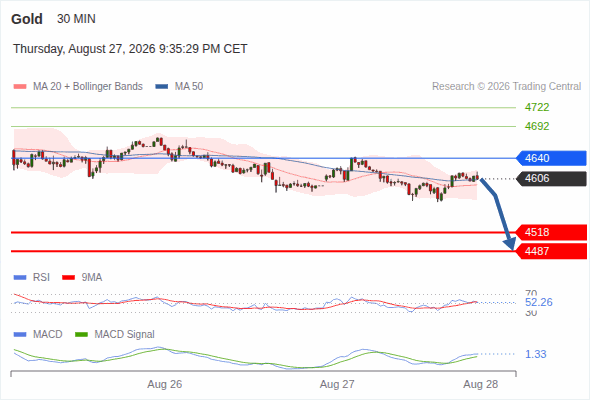Click the MA 20 + Bollinger Bands legend swatch
The width and height of the screenshot is (590, 400).
pos(20,87)
